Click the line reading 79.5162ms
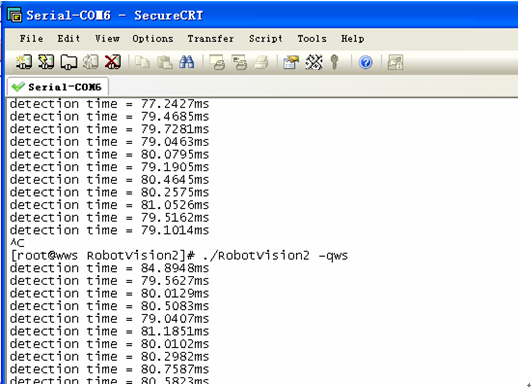 coord(109,217)
